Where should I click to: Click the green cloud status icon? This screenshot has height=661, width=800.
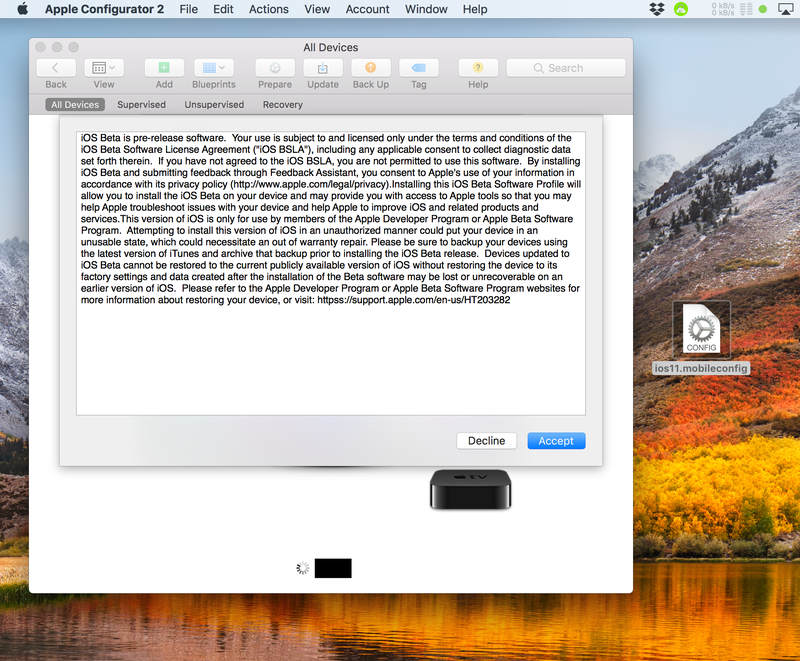[681, 9]
